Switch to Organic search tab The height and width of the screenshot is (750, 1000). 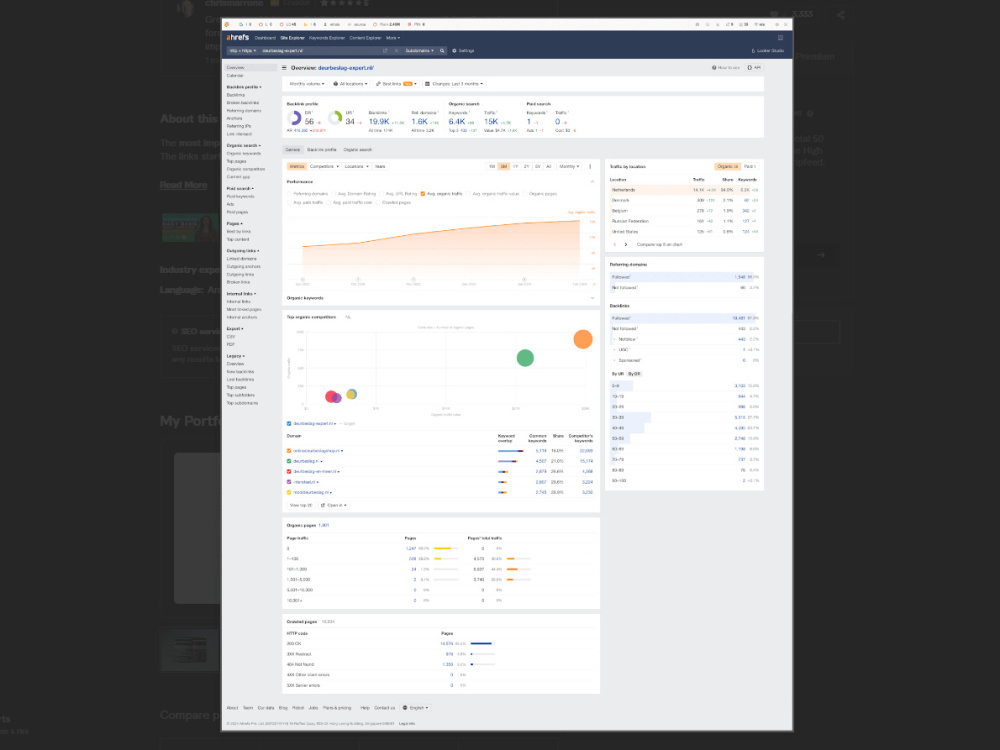point(357,150)
